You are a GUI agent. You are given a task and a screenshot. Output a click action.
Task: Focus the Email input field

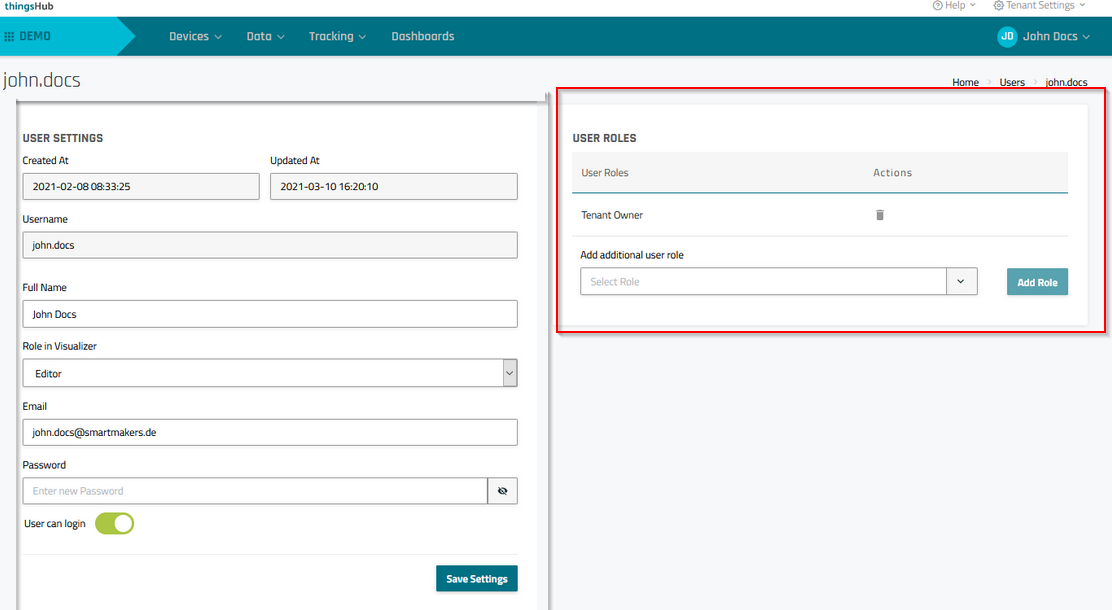coord(270,432)
